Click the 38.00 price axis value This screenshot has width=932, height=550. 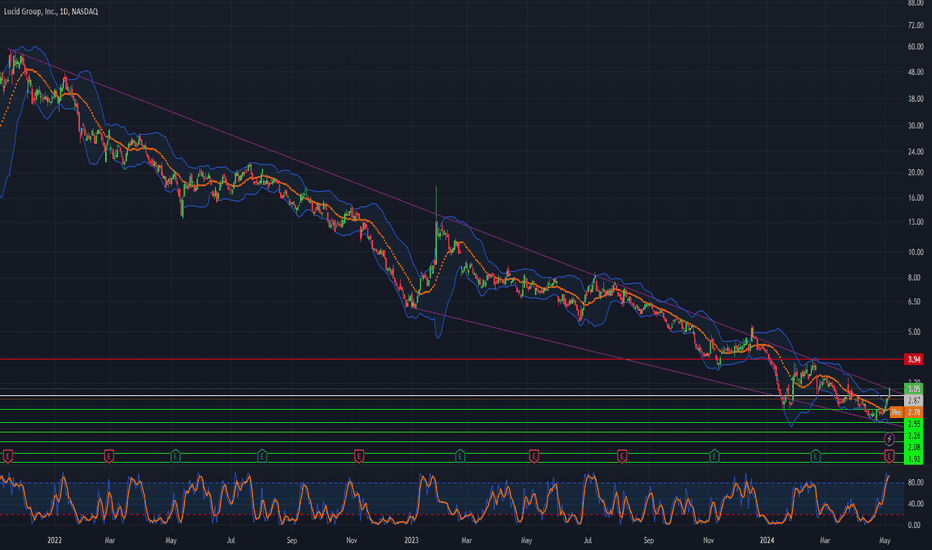tap(915, 99)
